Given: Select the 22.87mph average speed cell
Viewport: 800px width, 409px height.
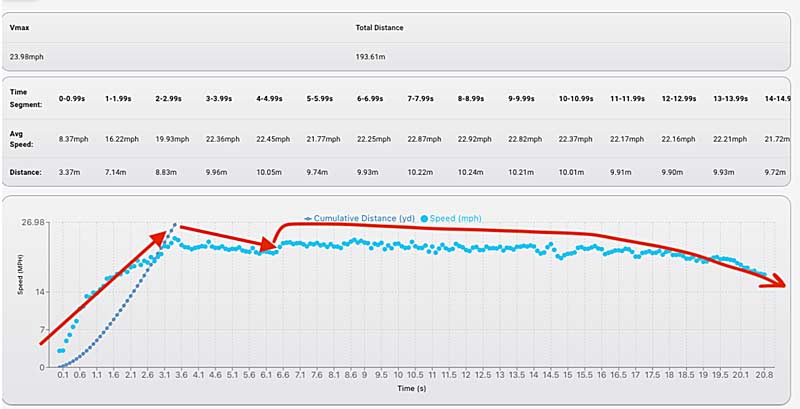Looking at the screenshot, I should click(424, 139).
